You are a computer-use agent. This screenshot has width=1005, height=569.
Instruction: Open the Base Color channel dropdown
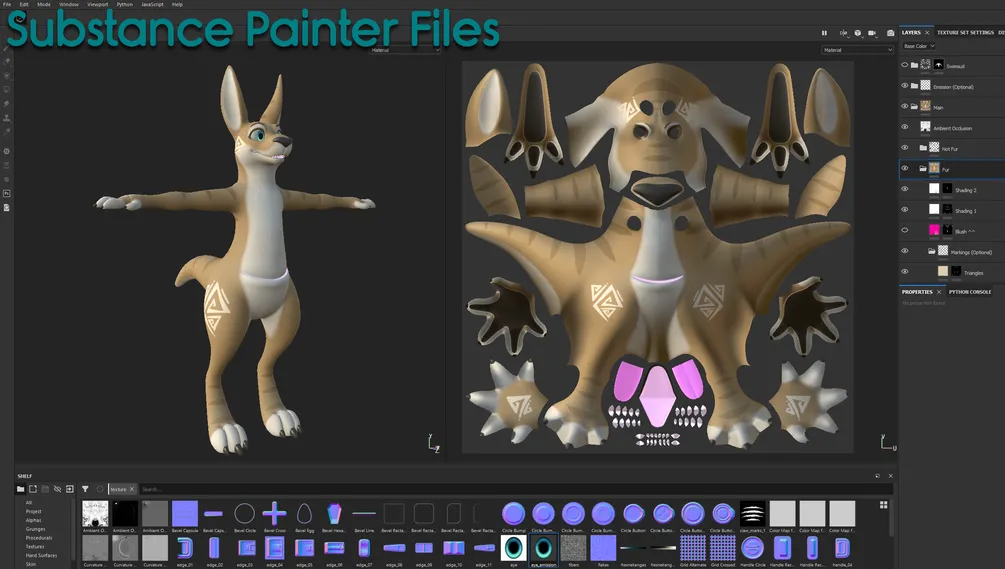[919, 46]
